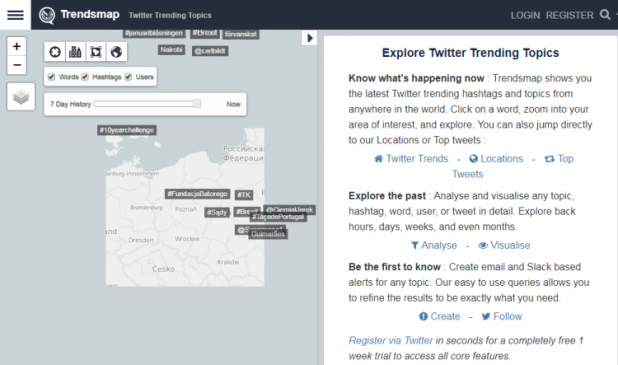Click the 7 Day History slider handle
The image size is (618, 365).
197,104
